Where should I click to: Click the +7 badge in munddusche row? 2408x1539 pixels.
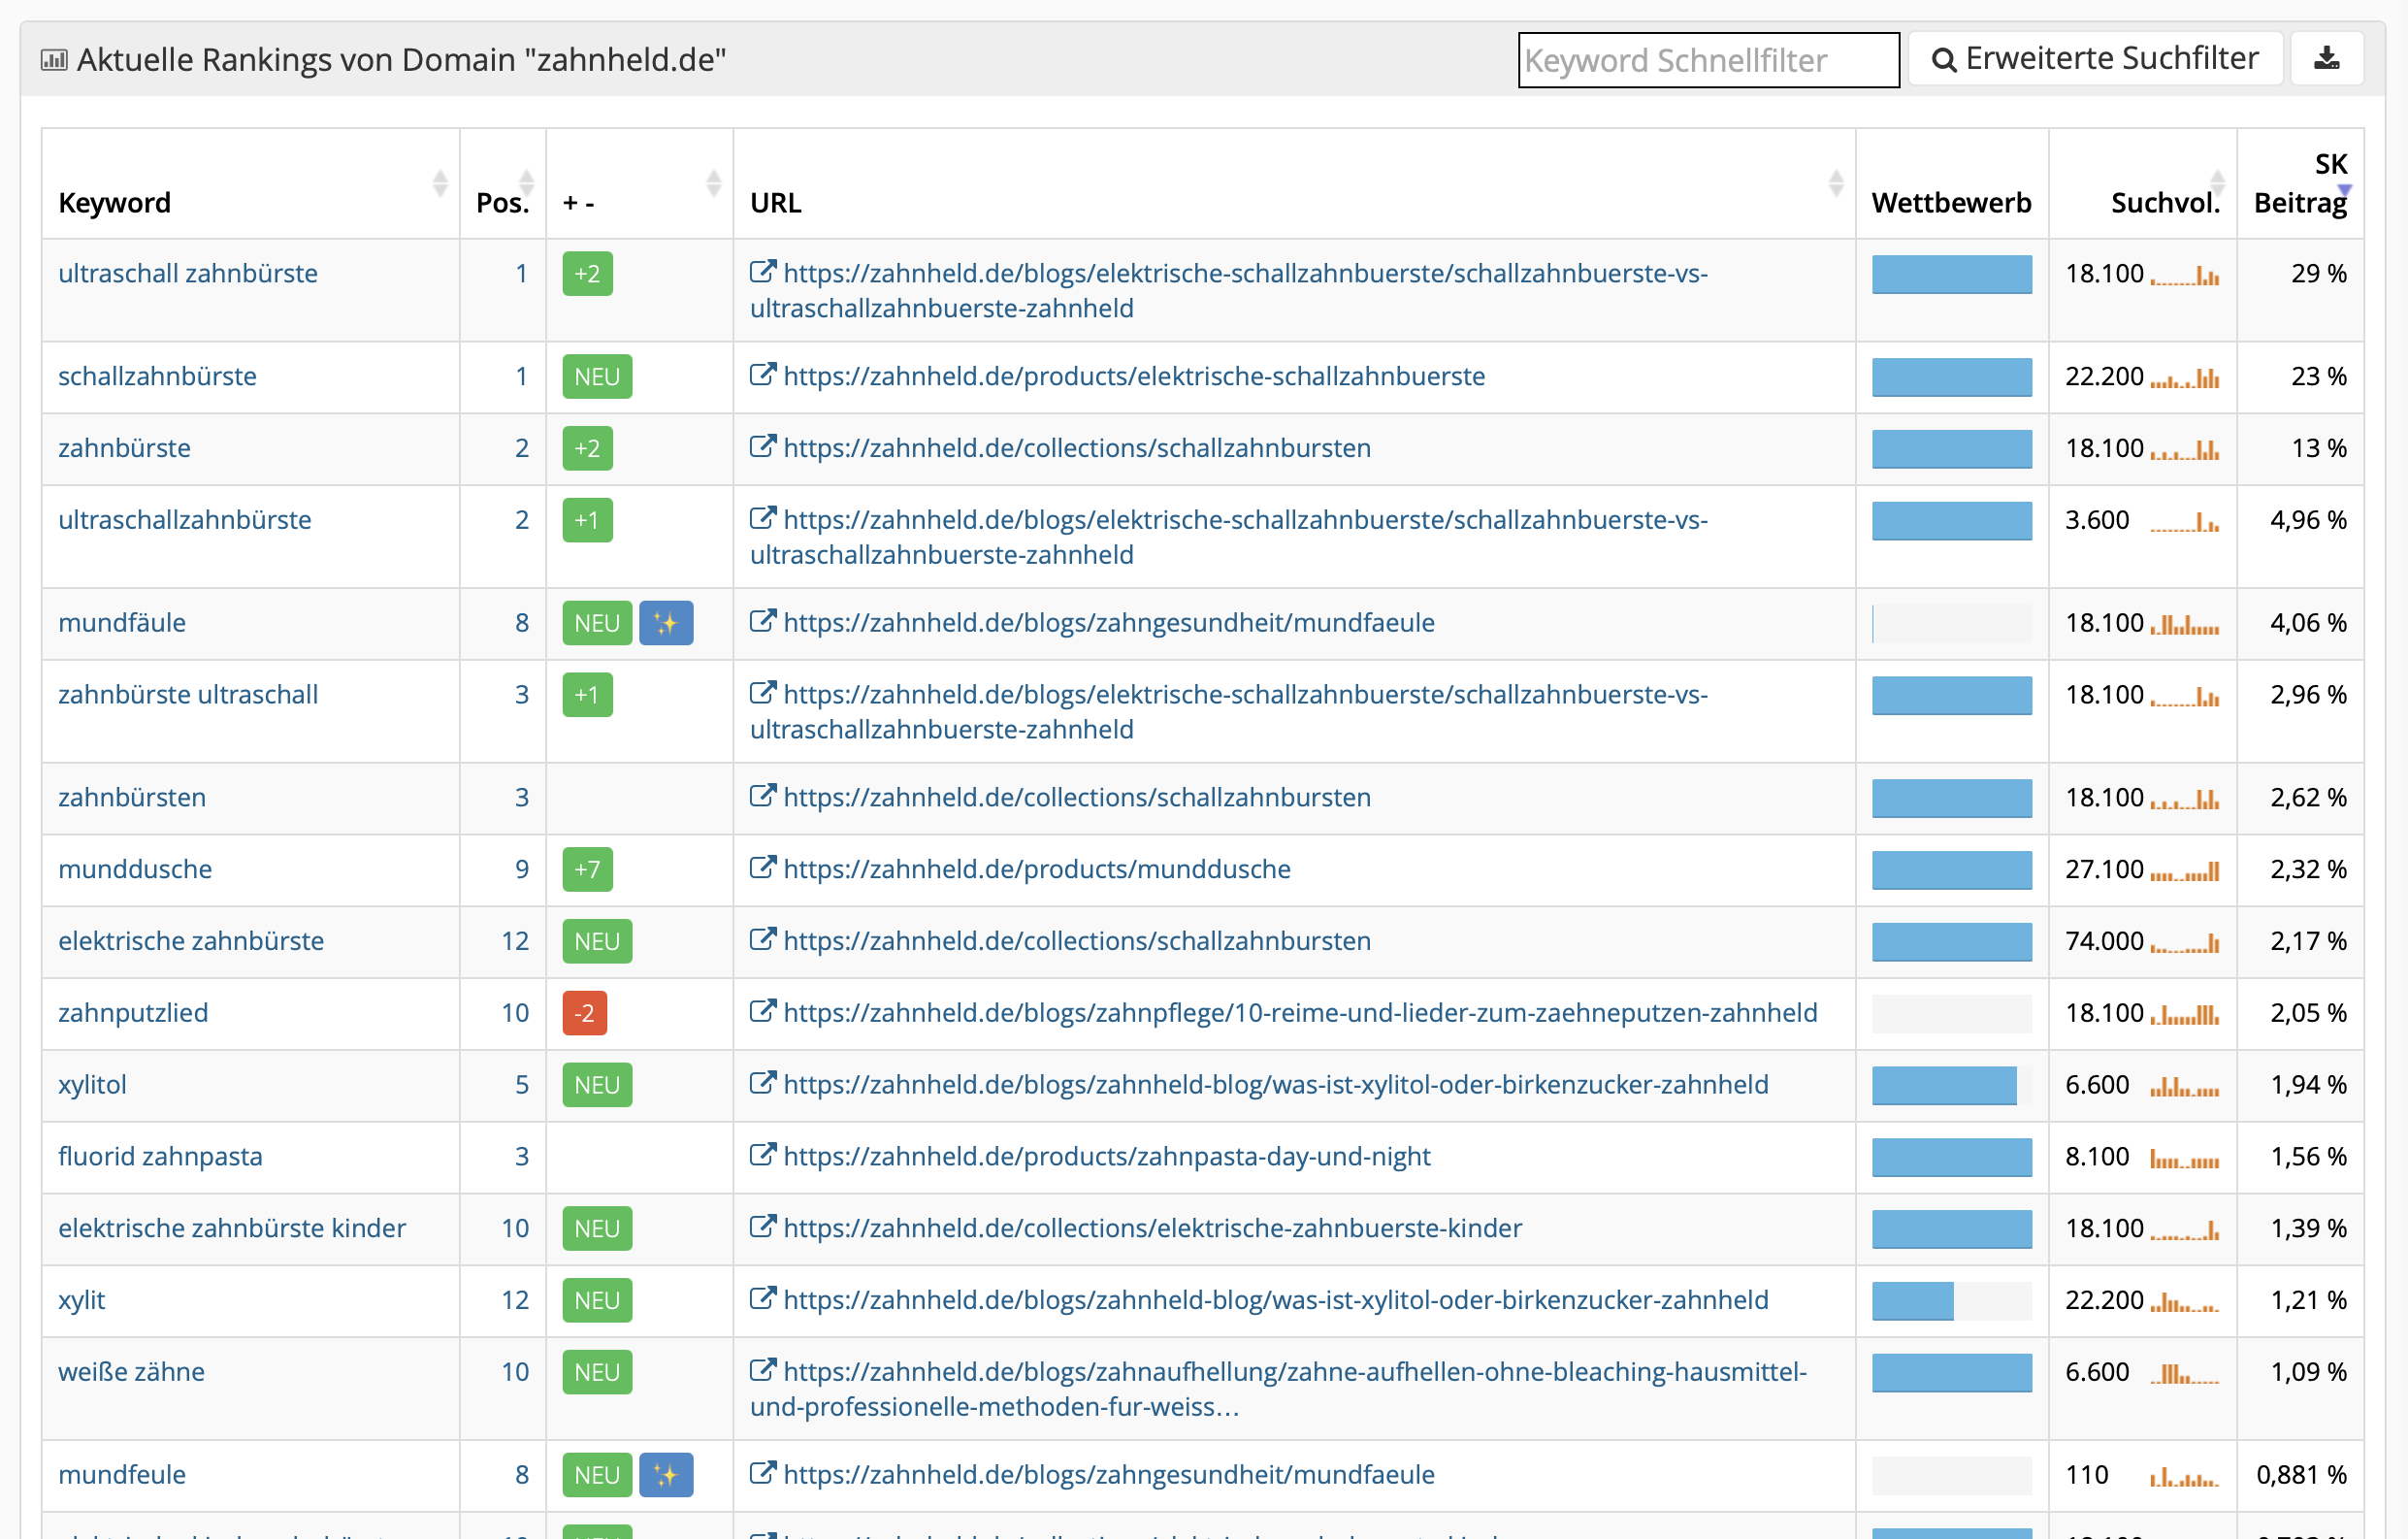587,869
